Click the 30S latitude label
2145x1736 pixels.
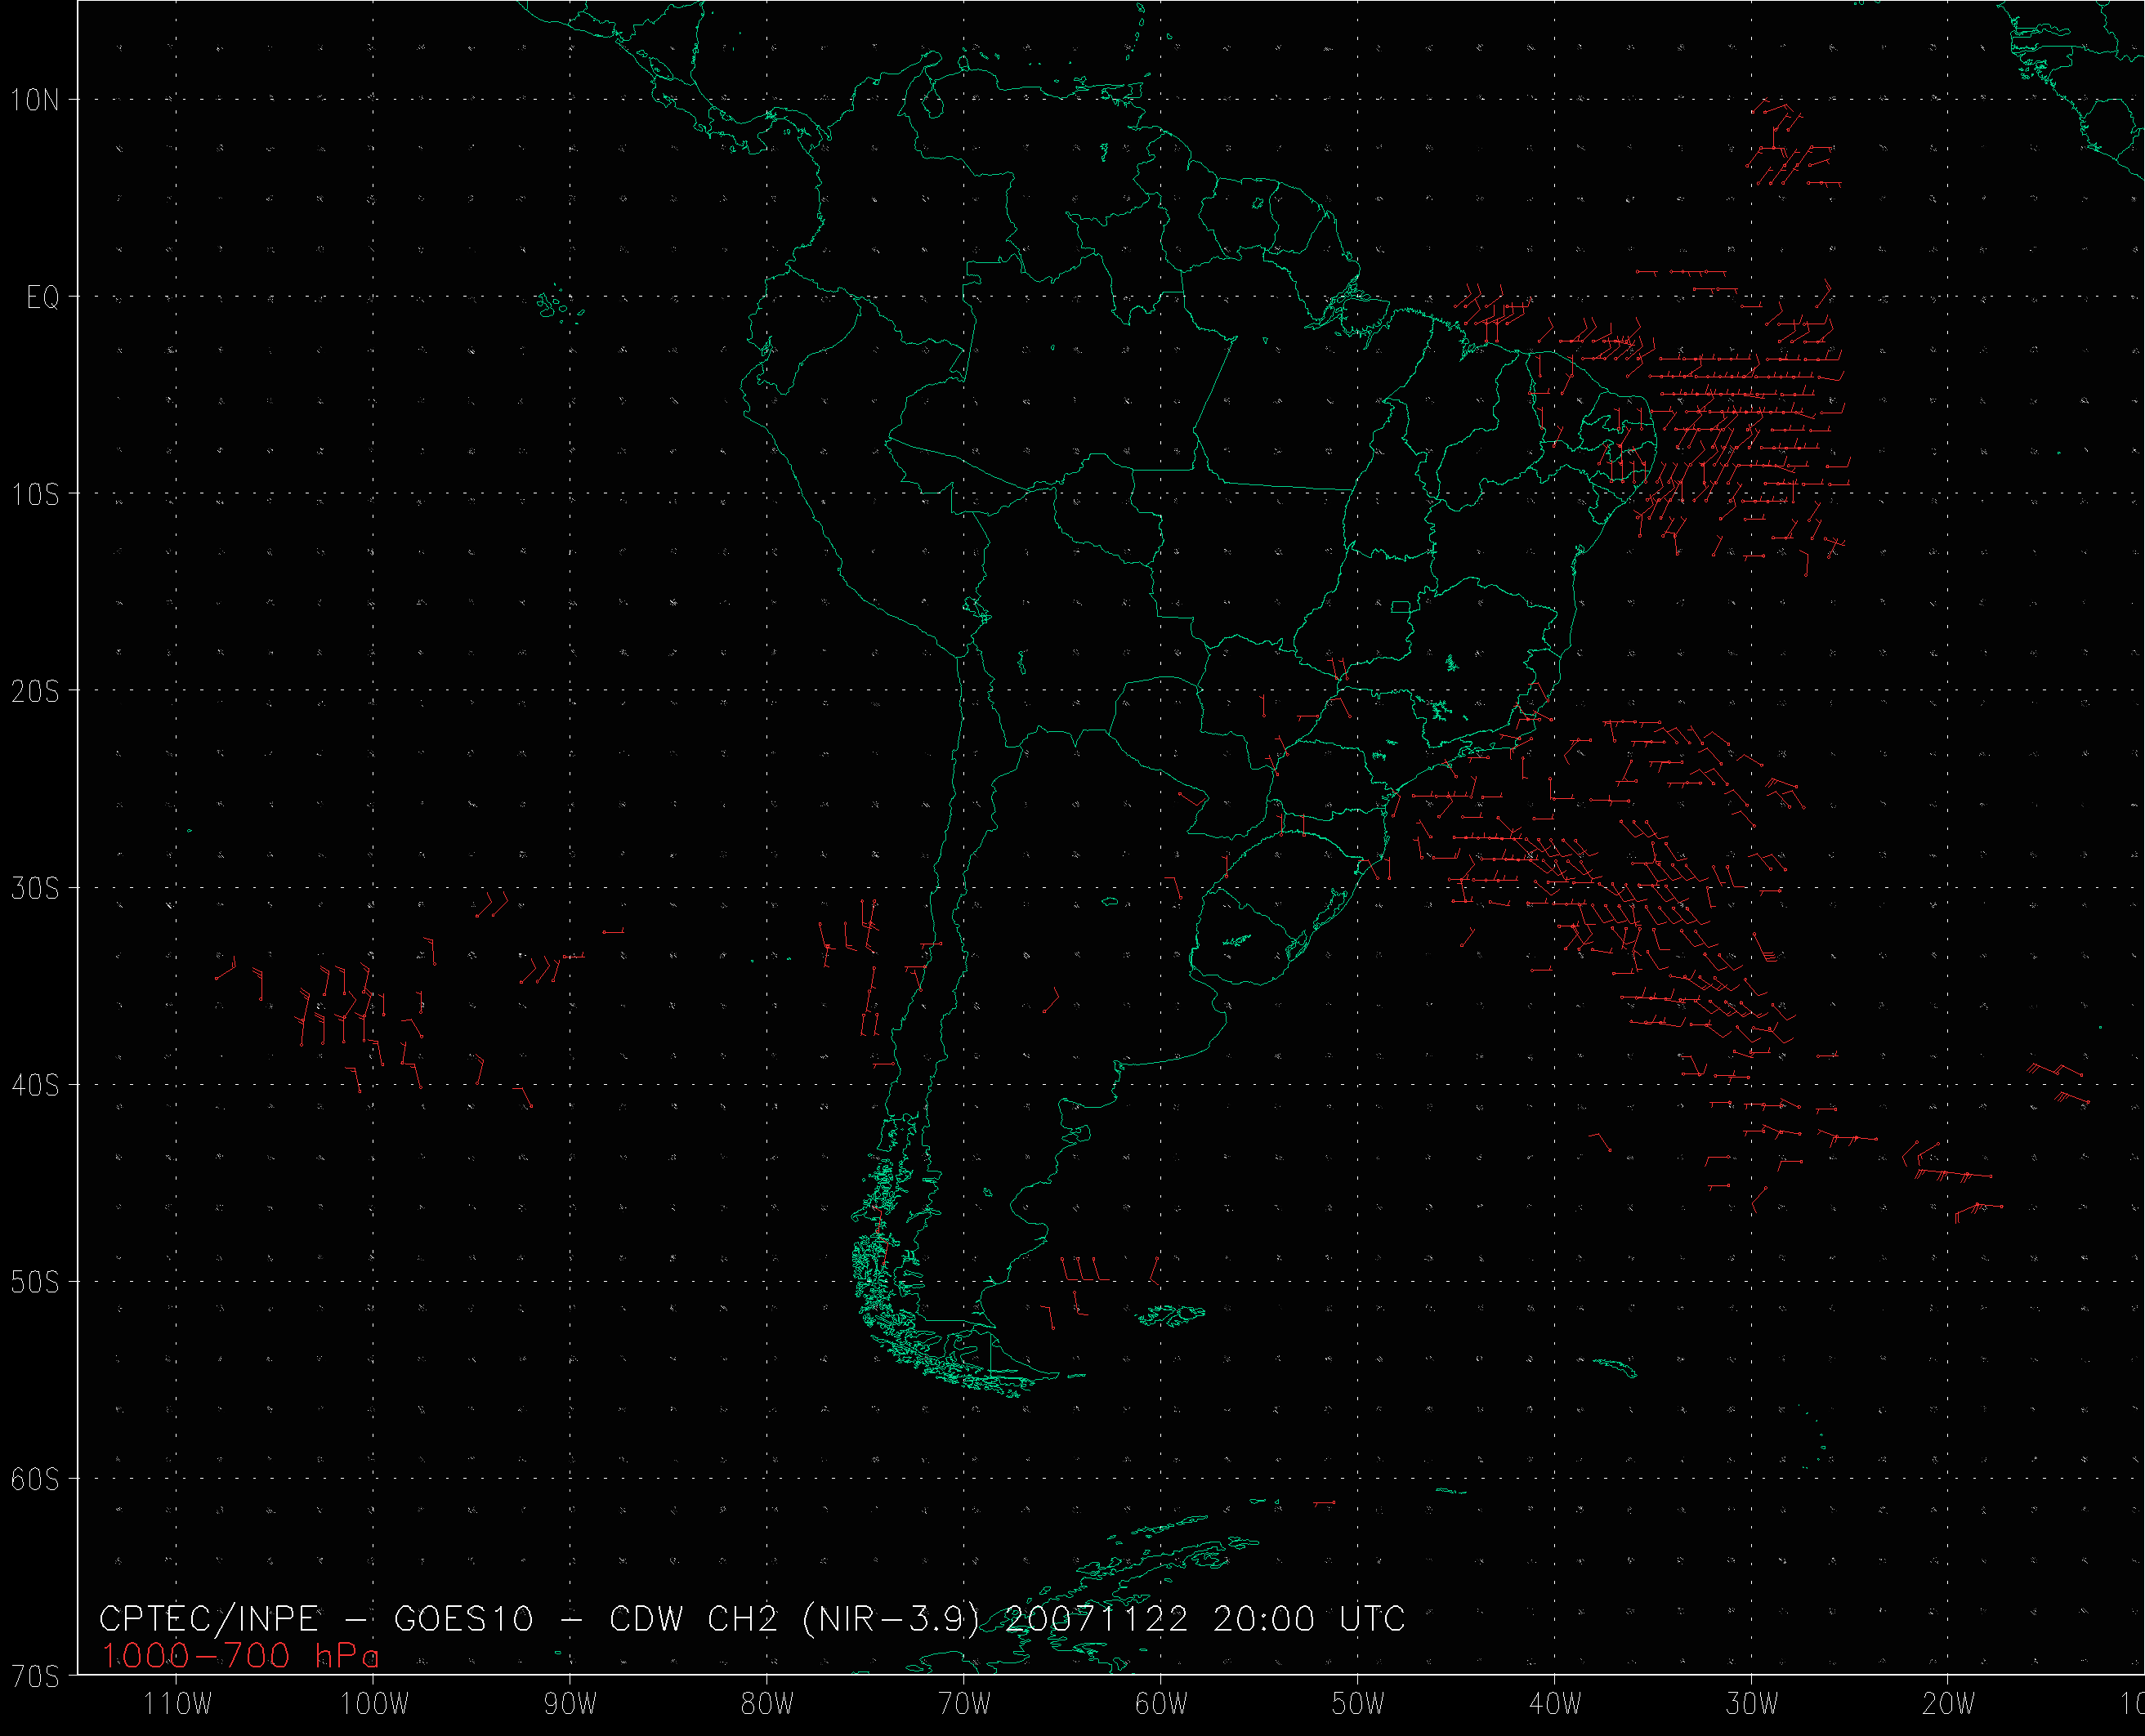(x=35, y=889)
